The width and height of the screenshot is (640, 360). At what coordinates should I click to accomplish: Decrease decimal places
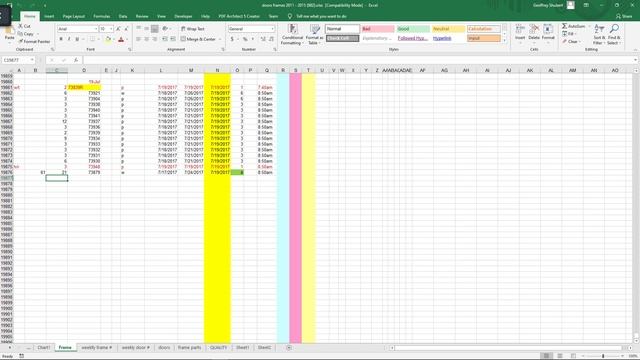[271, 39]
